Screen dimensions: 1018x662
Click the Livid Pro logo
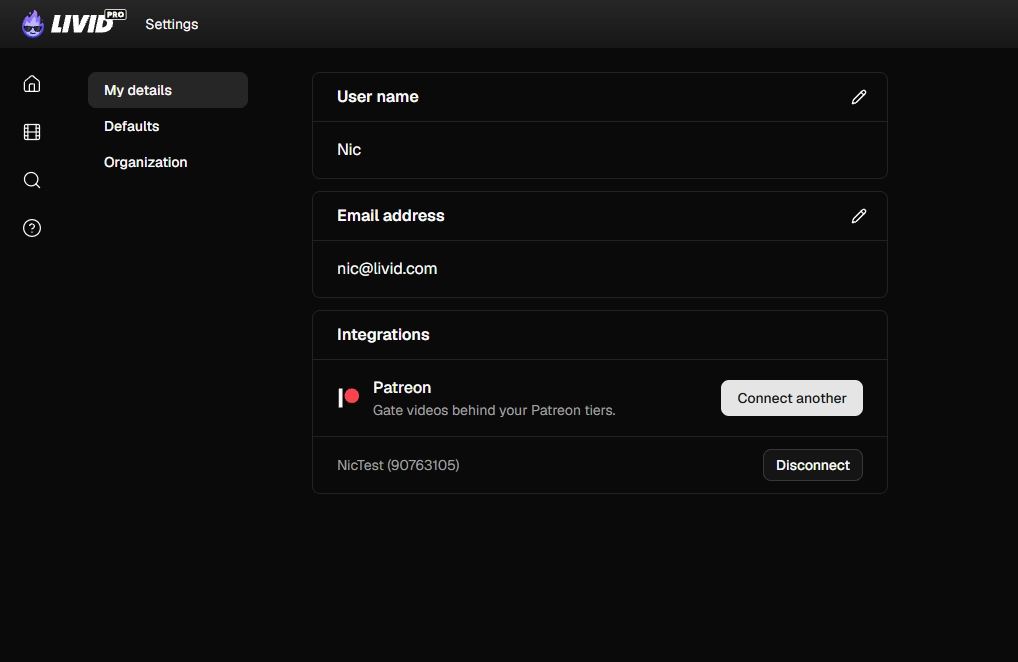(73, 23)
